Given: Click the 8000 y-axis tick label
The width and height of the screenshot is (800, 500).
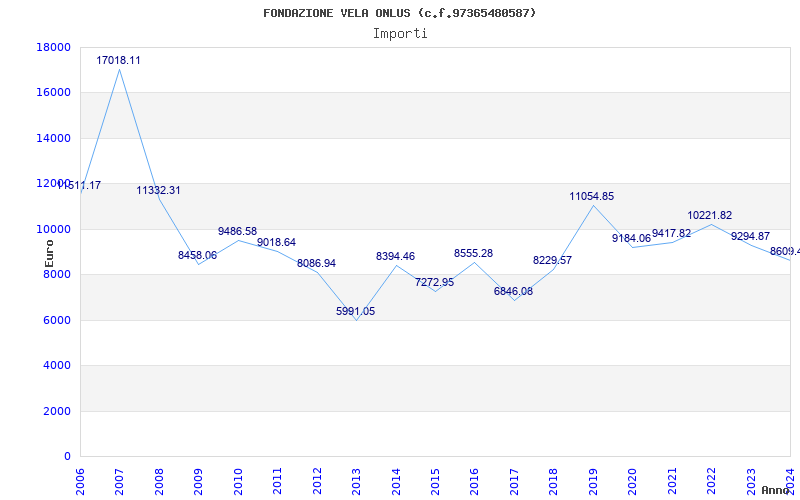Looking at the screenshot, I should click(x=57, y=274).
